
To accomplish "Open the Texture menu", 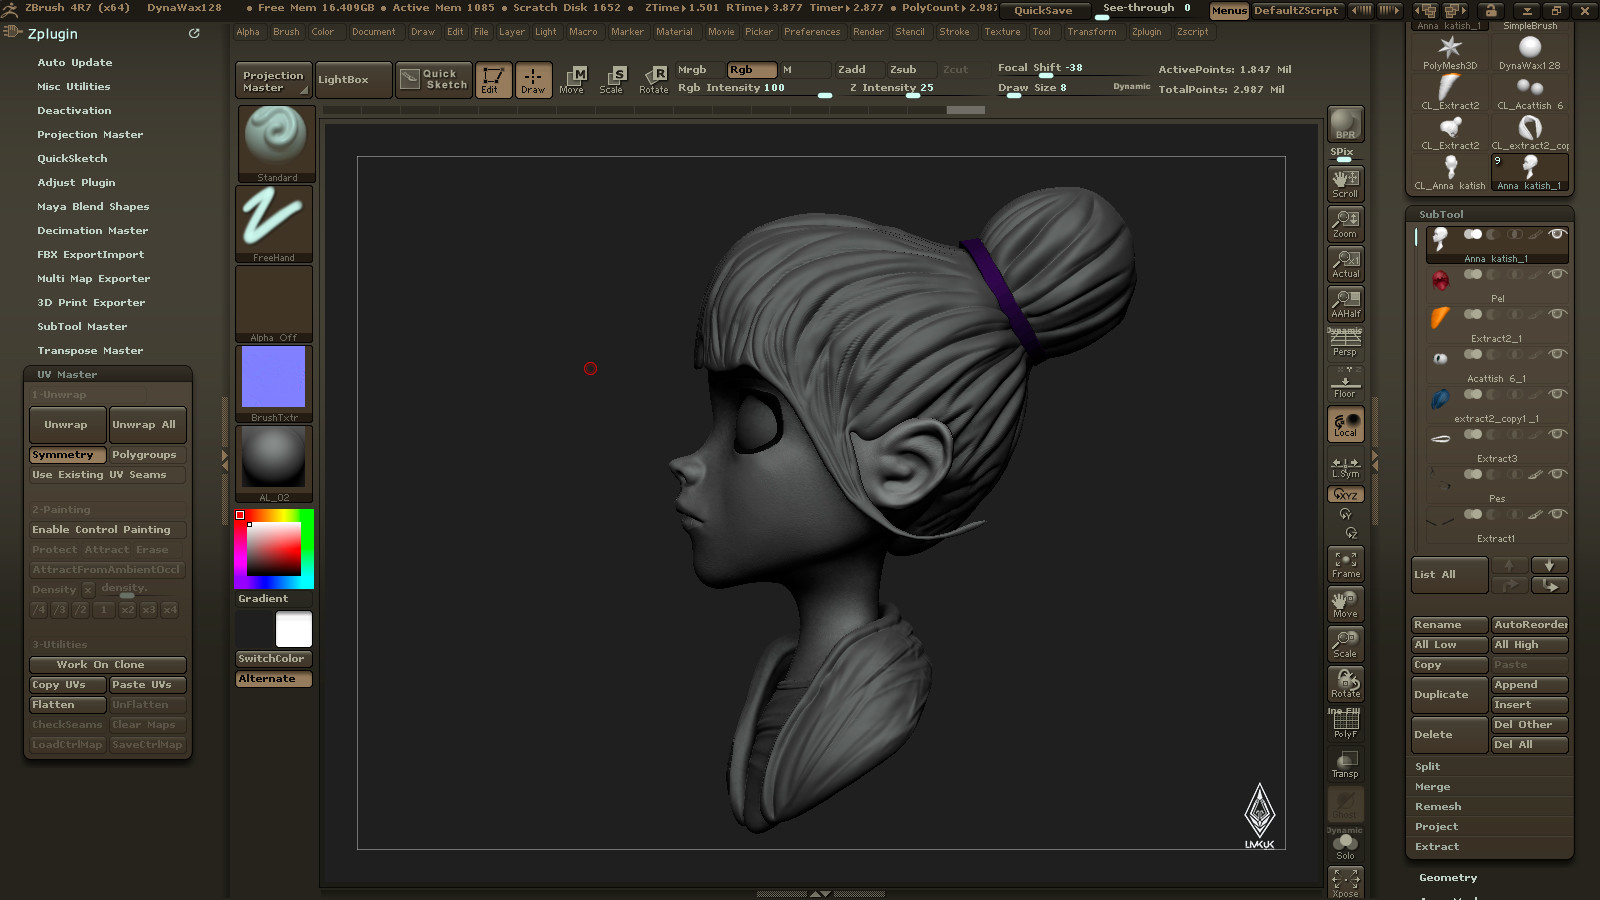I will [1002, 32].
